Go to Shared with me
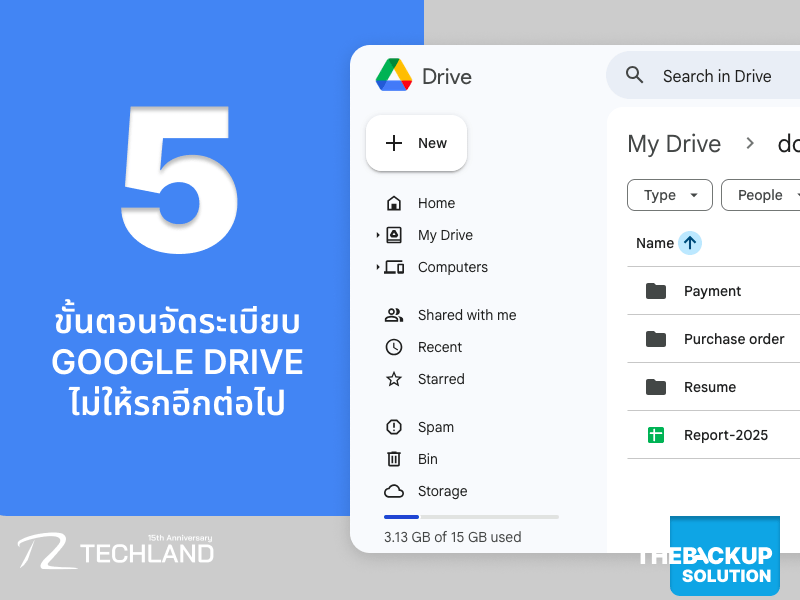 coord(466,315)
